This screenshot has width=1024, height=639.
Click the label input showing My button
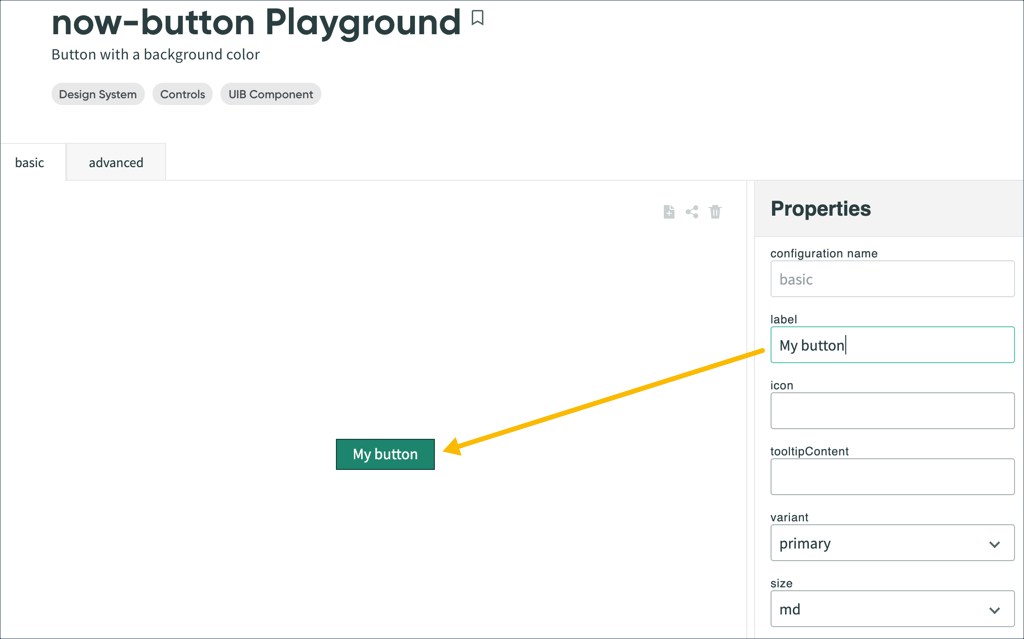[892, 345]
